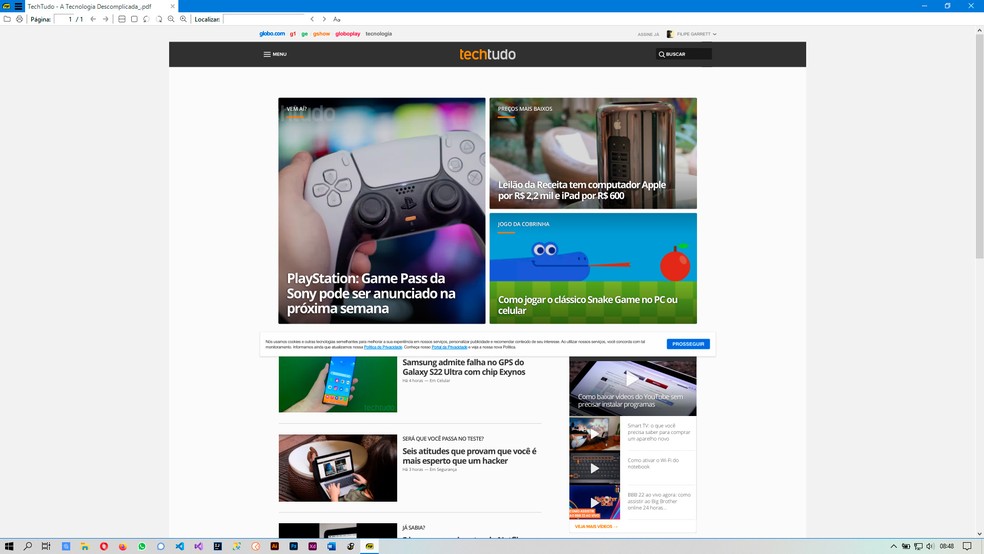984x554 pixels.
Task: Toggle match case (Aa) for search
Action: click(x=337, y=19)
